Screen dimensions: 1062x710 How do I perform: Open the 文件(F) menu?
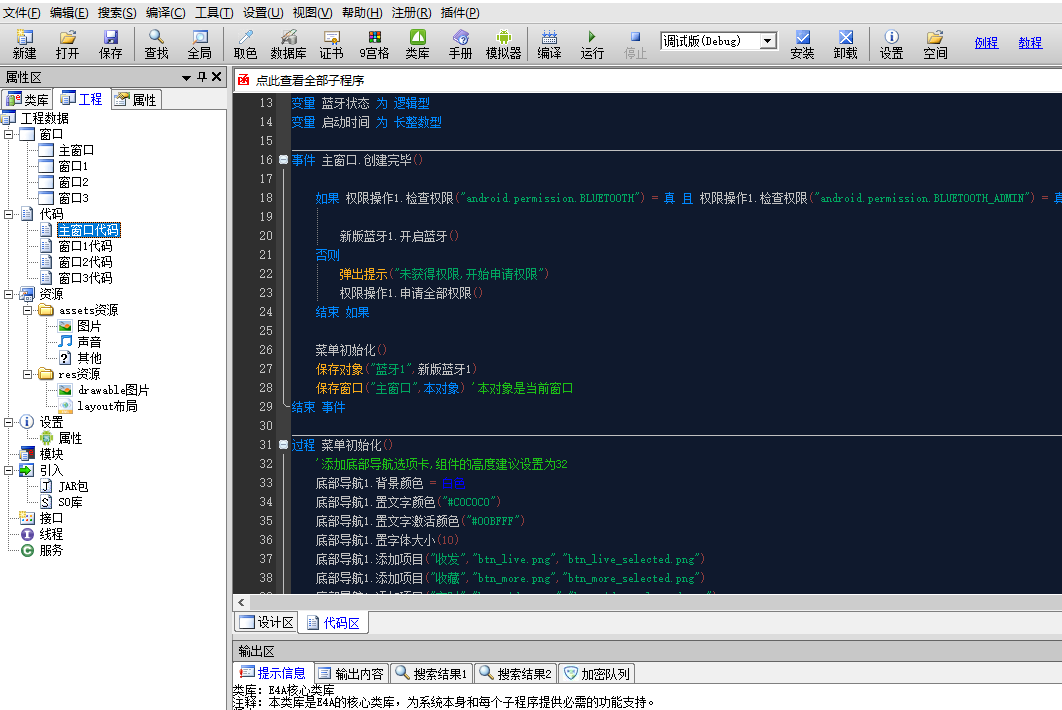pyautogui.click(x=22, y=13)
